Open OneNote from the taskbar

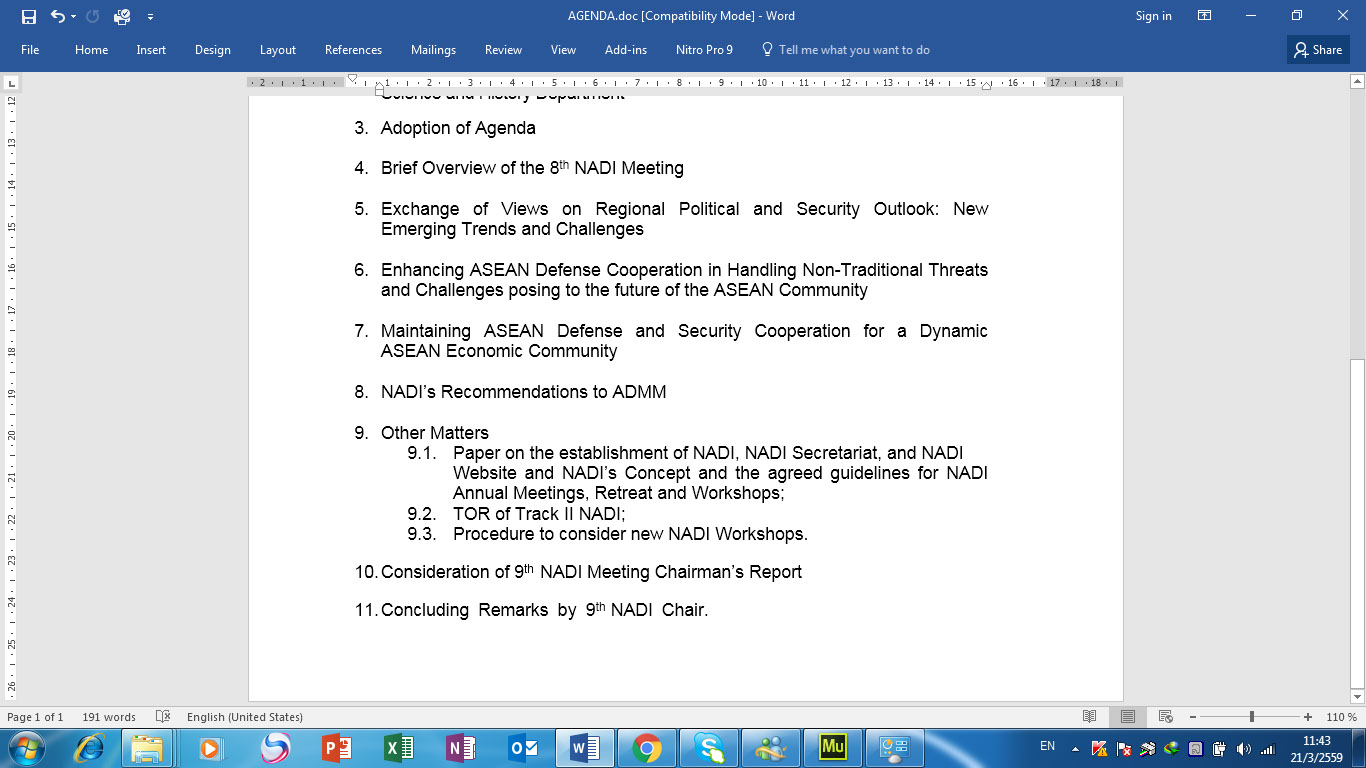[461, 748]
